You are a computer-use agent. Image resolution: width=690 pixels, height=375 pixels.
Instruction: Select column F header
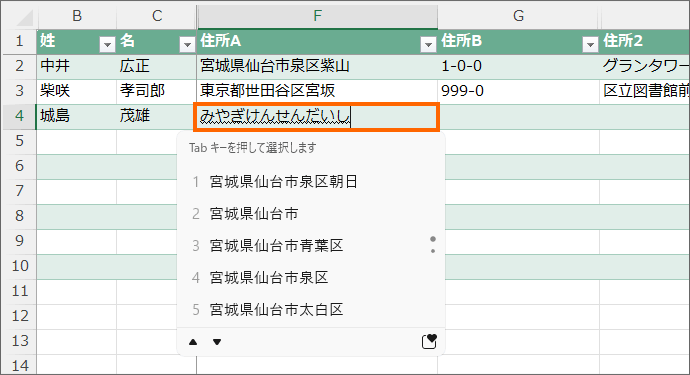[317, 16]
